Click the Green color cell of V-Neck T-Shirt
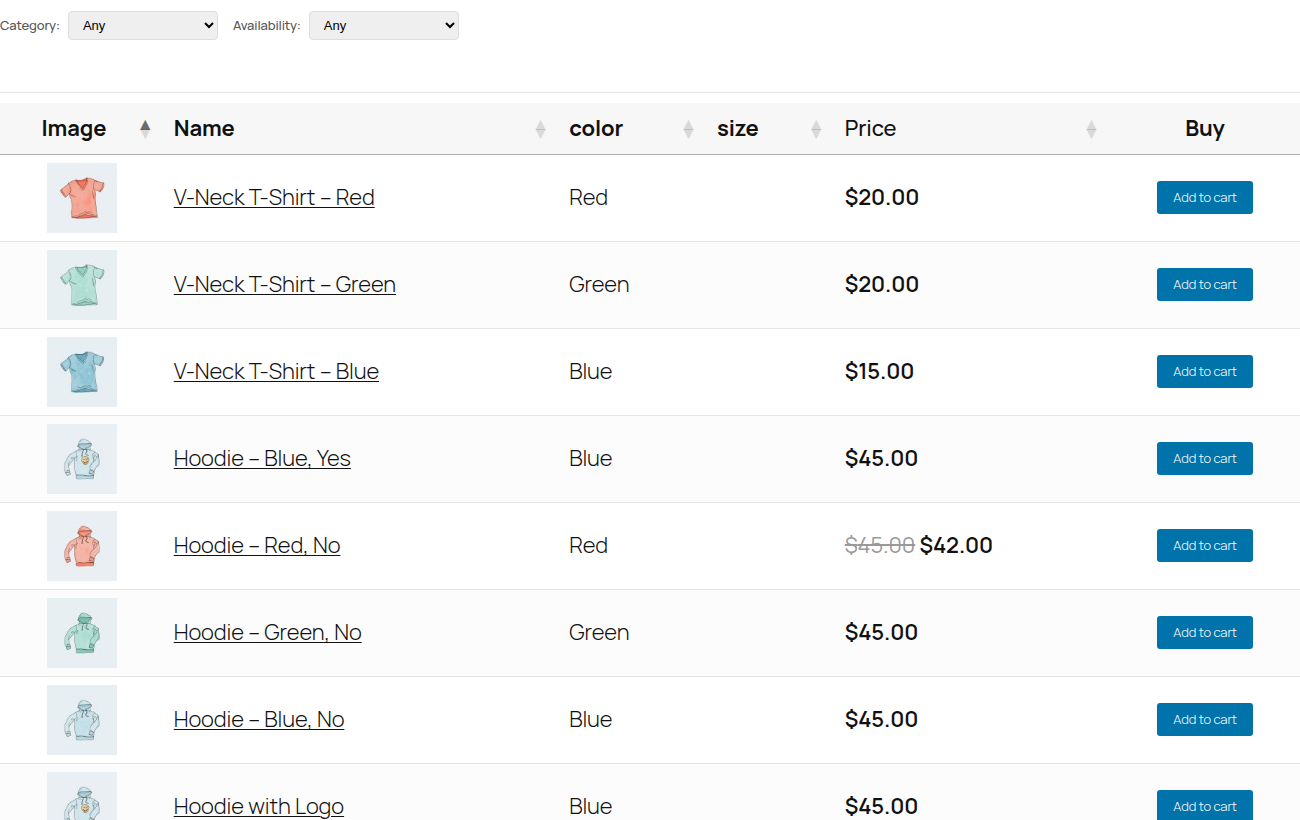The image size is (1300, 820). click(599, 285)
